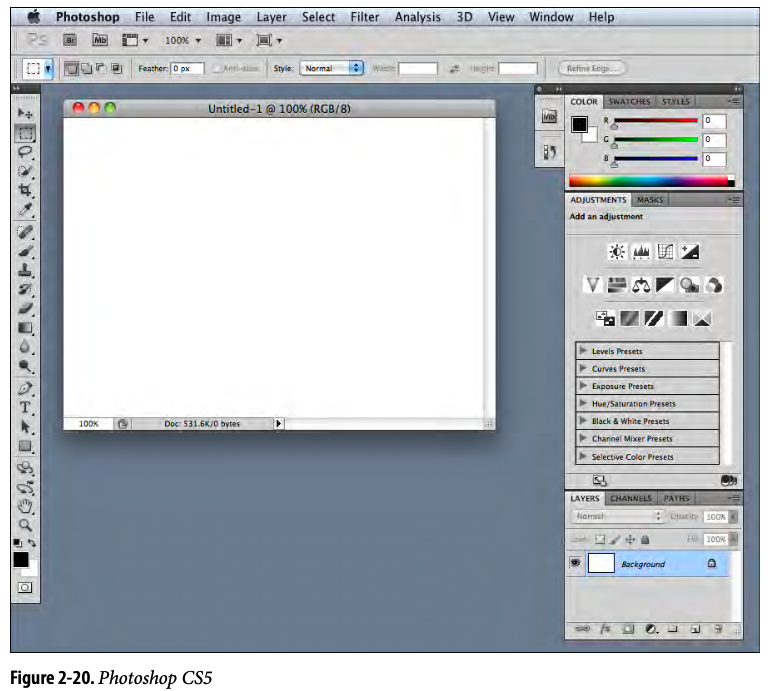Select the Type tool
770x691 pixels.
(25, 408)
